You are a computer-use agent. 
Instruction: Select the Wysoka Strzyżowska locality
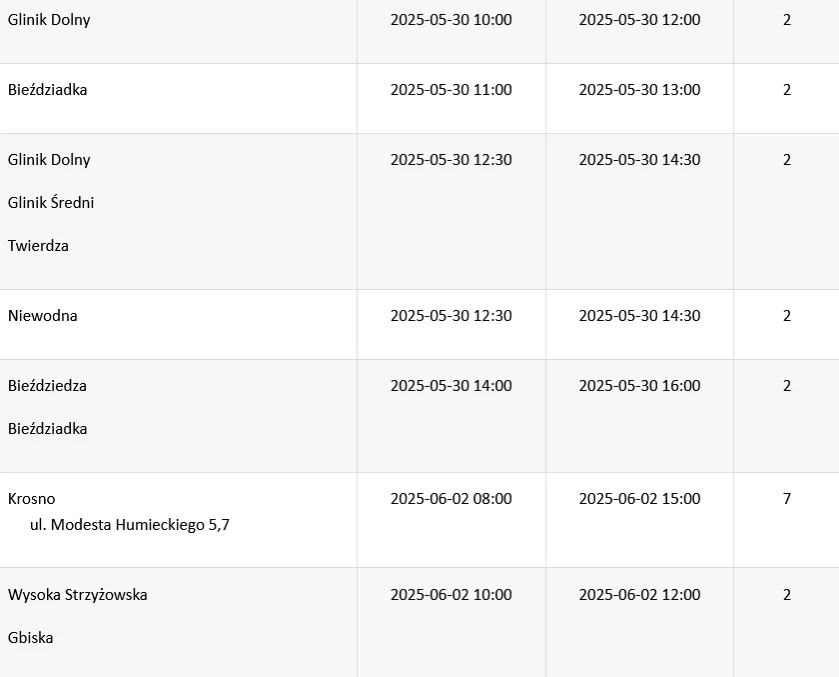[78, 595]
